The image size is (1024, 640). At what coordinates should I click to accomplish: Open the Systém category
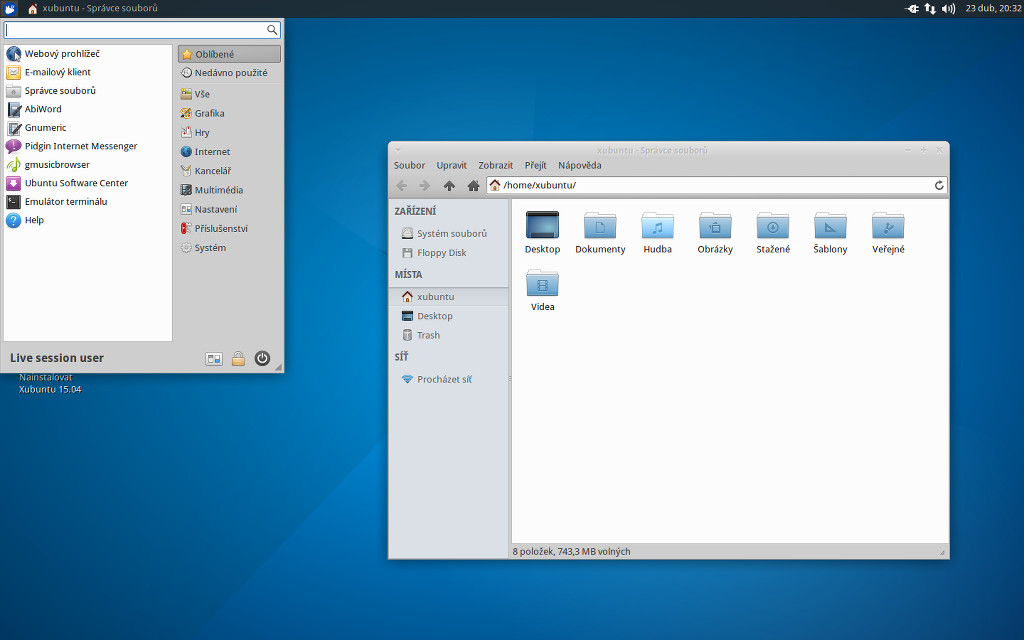(229, 248)
